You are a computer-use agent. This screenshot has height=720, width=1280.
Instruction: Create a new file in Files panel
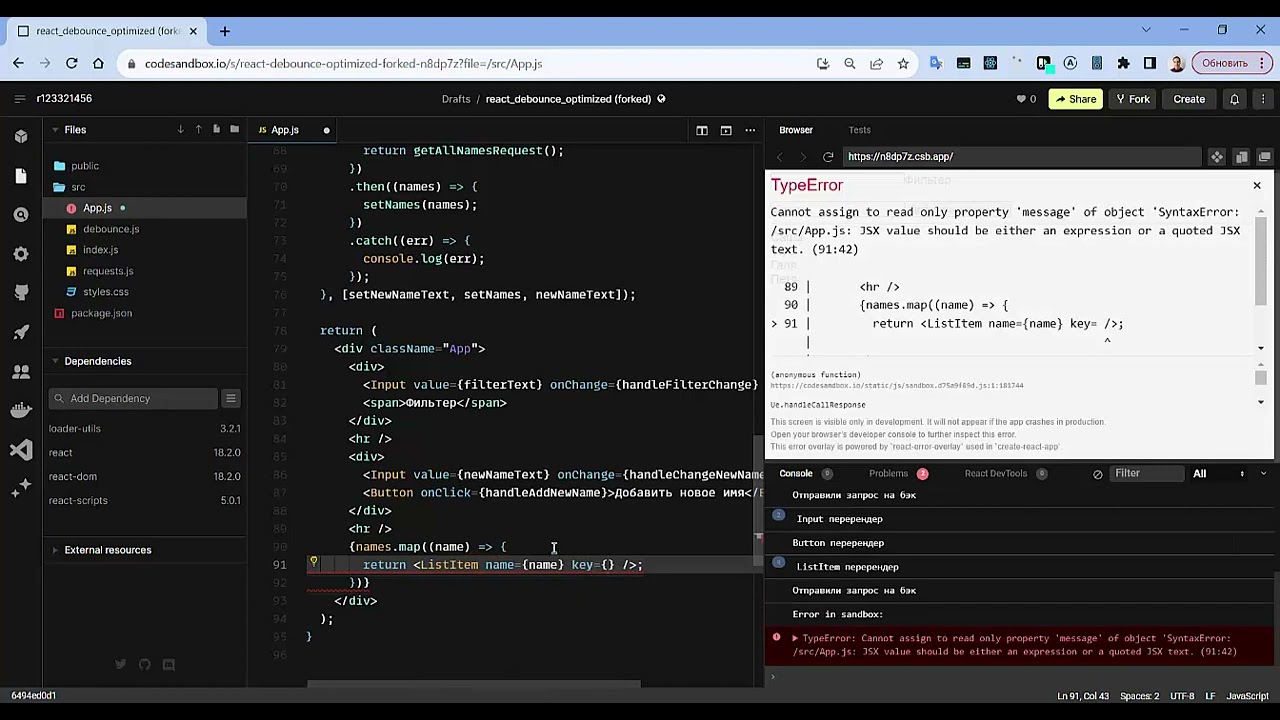click(216, 130)
